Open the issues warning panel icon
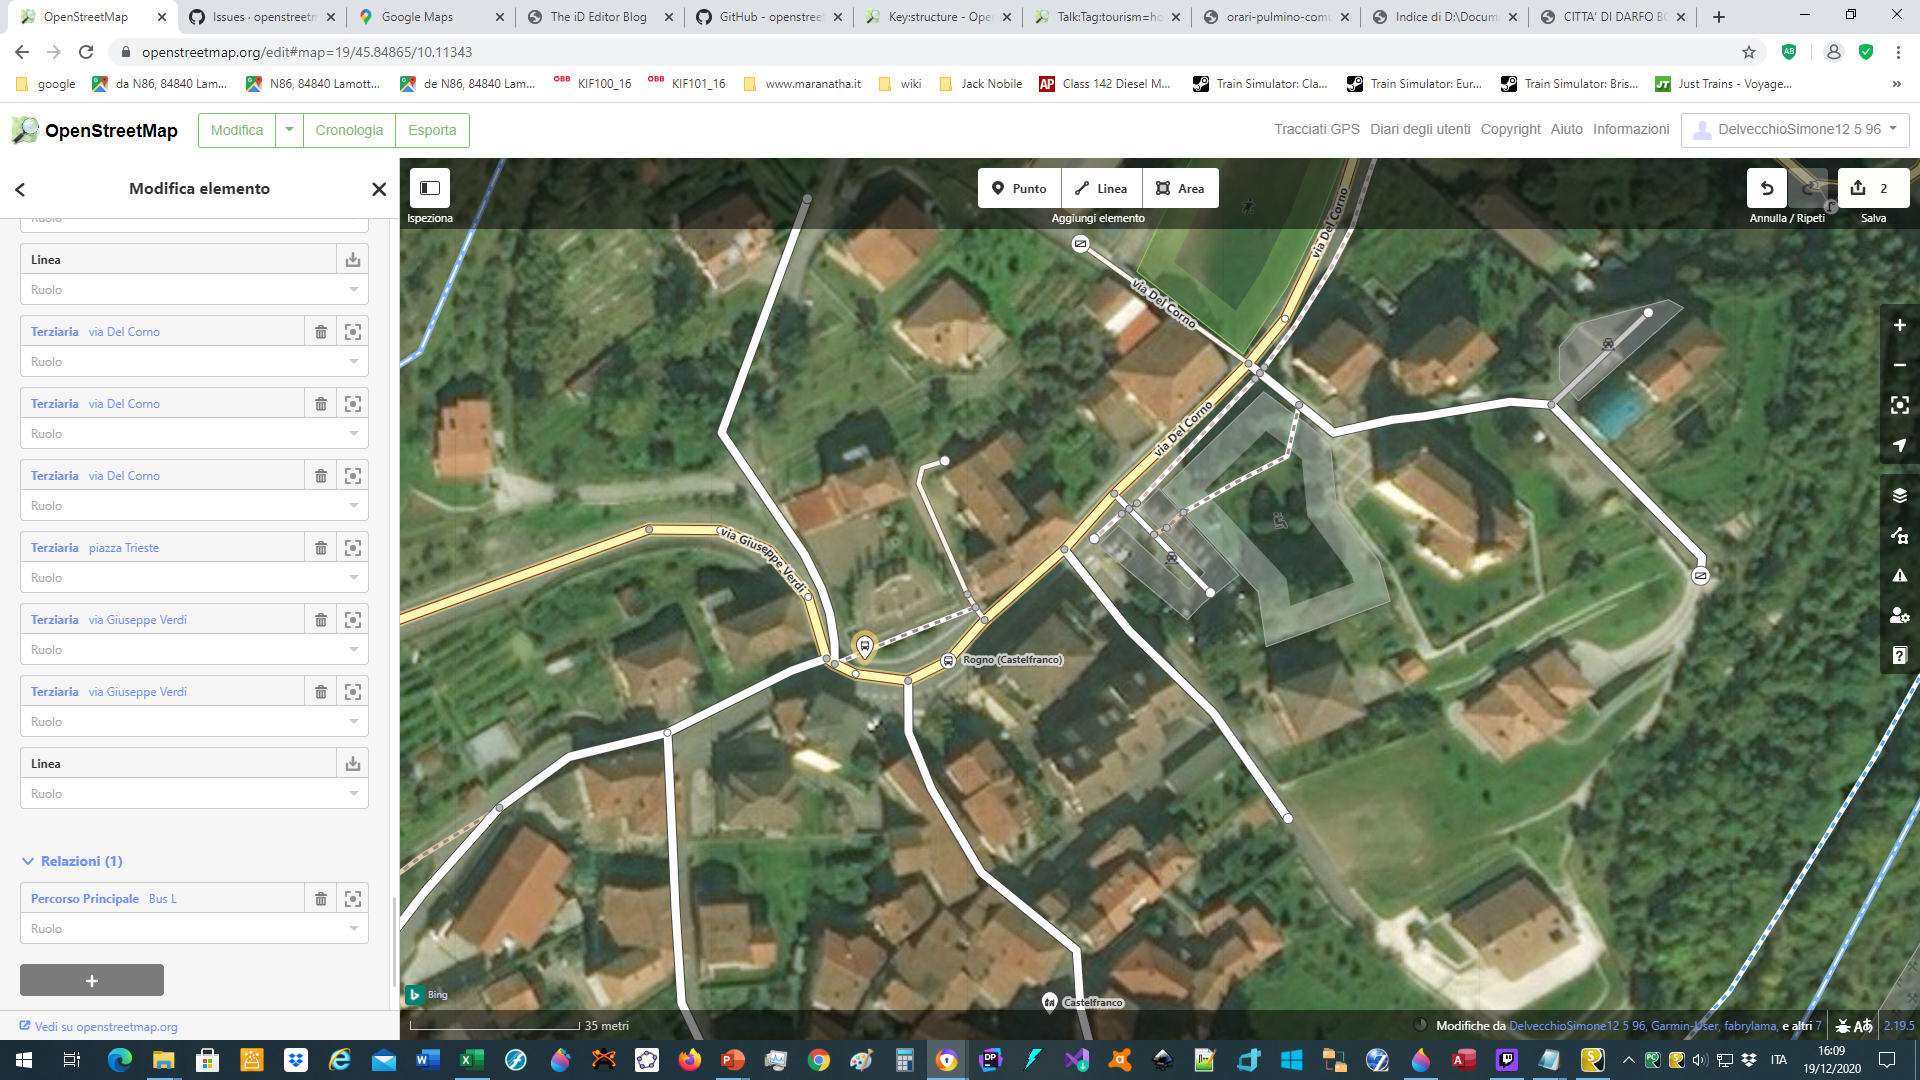Image resolution: width=1920 pixels, height=1080 pixels. pyautogui.click(x=1900, y=575)
